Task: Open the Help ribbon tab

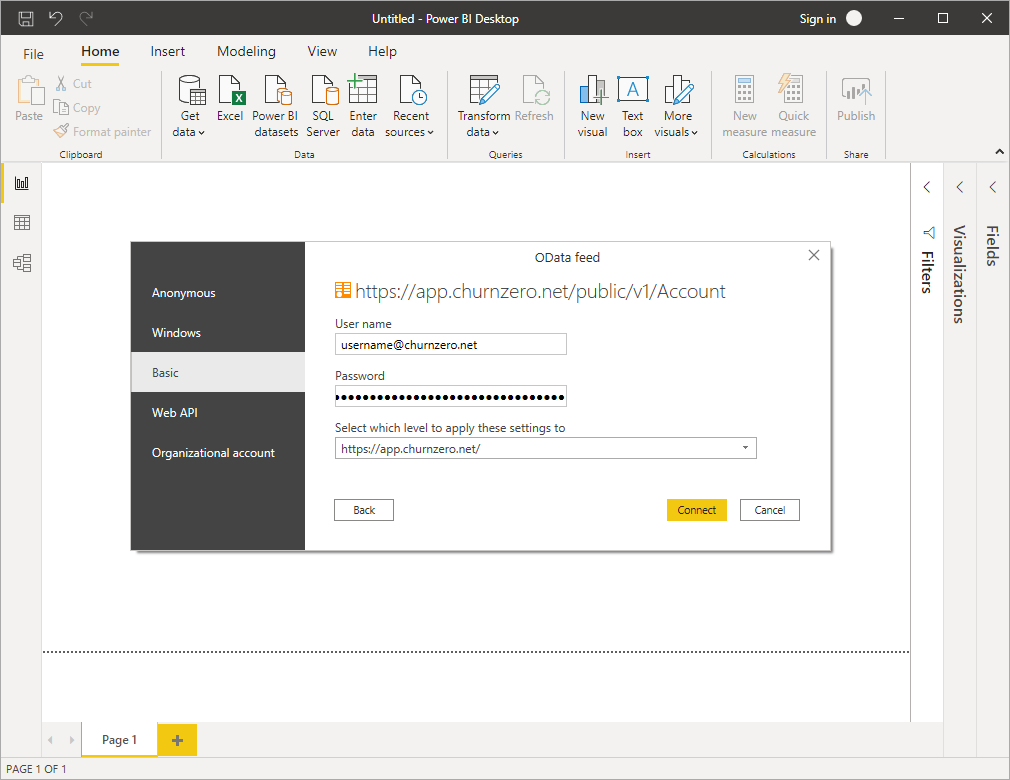Action: click(x=382, y=52)
